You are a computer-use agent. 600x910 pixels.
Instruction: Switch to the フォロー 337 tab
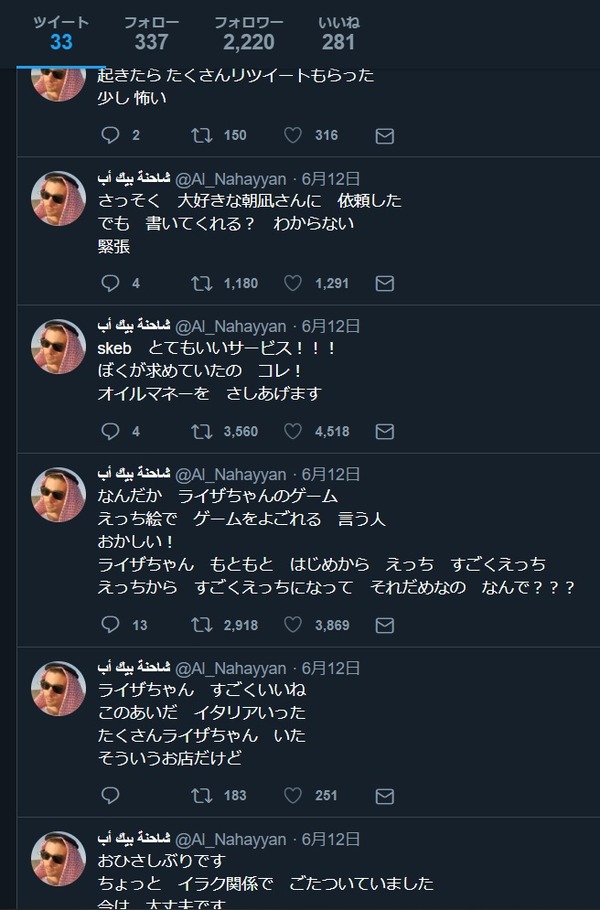click(x=151, y=34)
